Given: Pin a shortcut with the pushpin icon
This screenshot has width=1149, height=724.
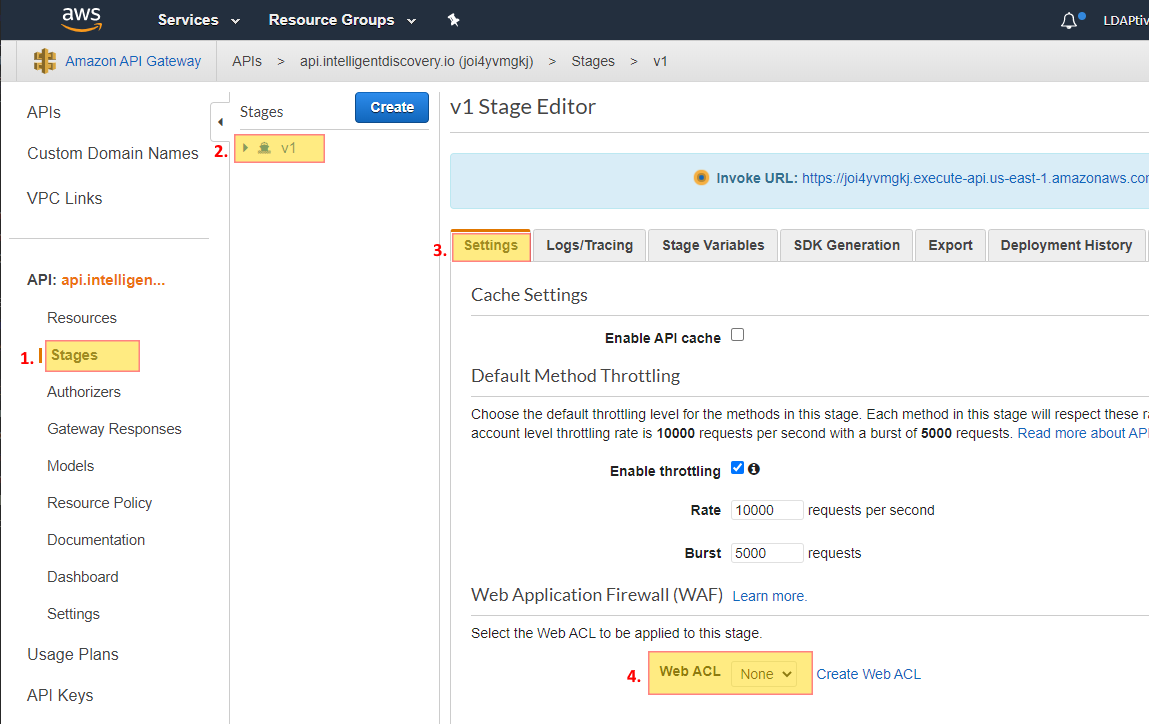Looking at the screenshot, I should pos(454,20).
